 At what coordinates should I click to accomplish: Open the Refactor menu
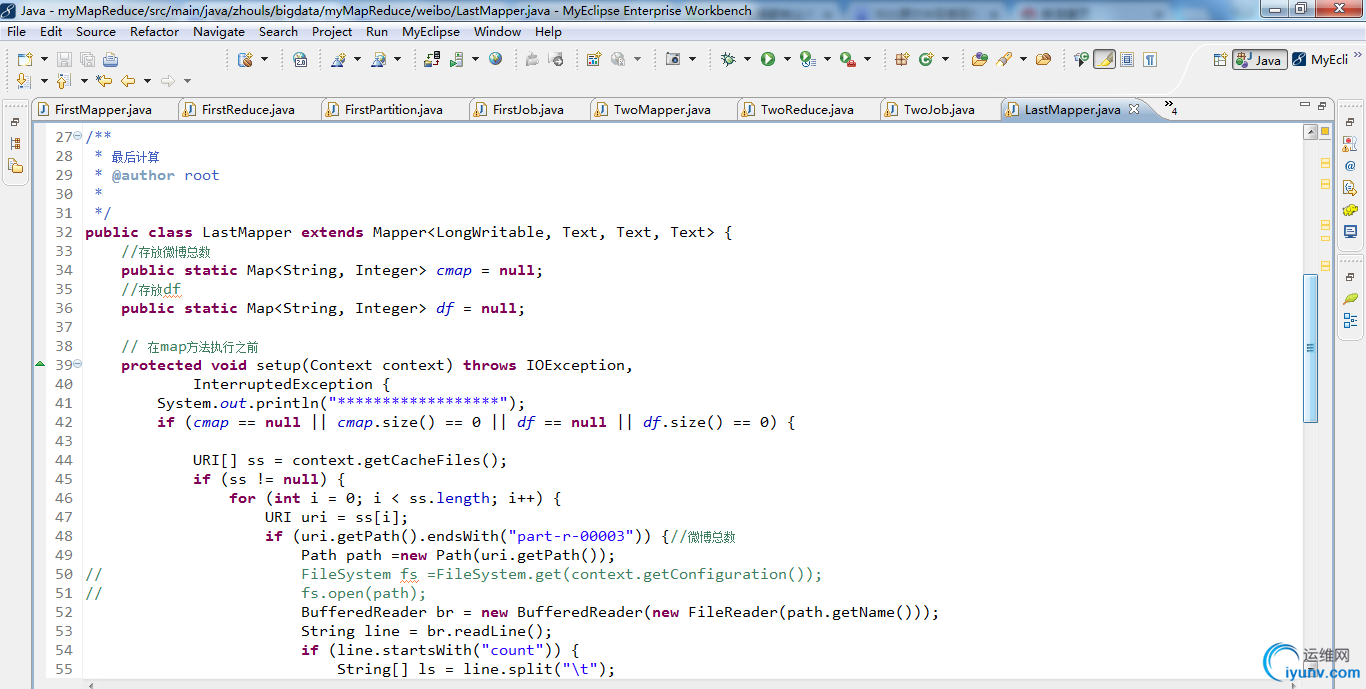tap(154, 31)
